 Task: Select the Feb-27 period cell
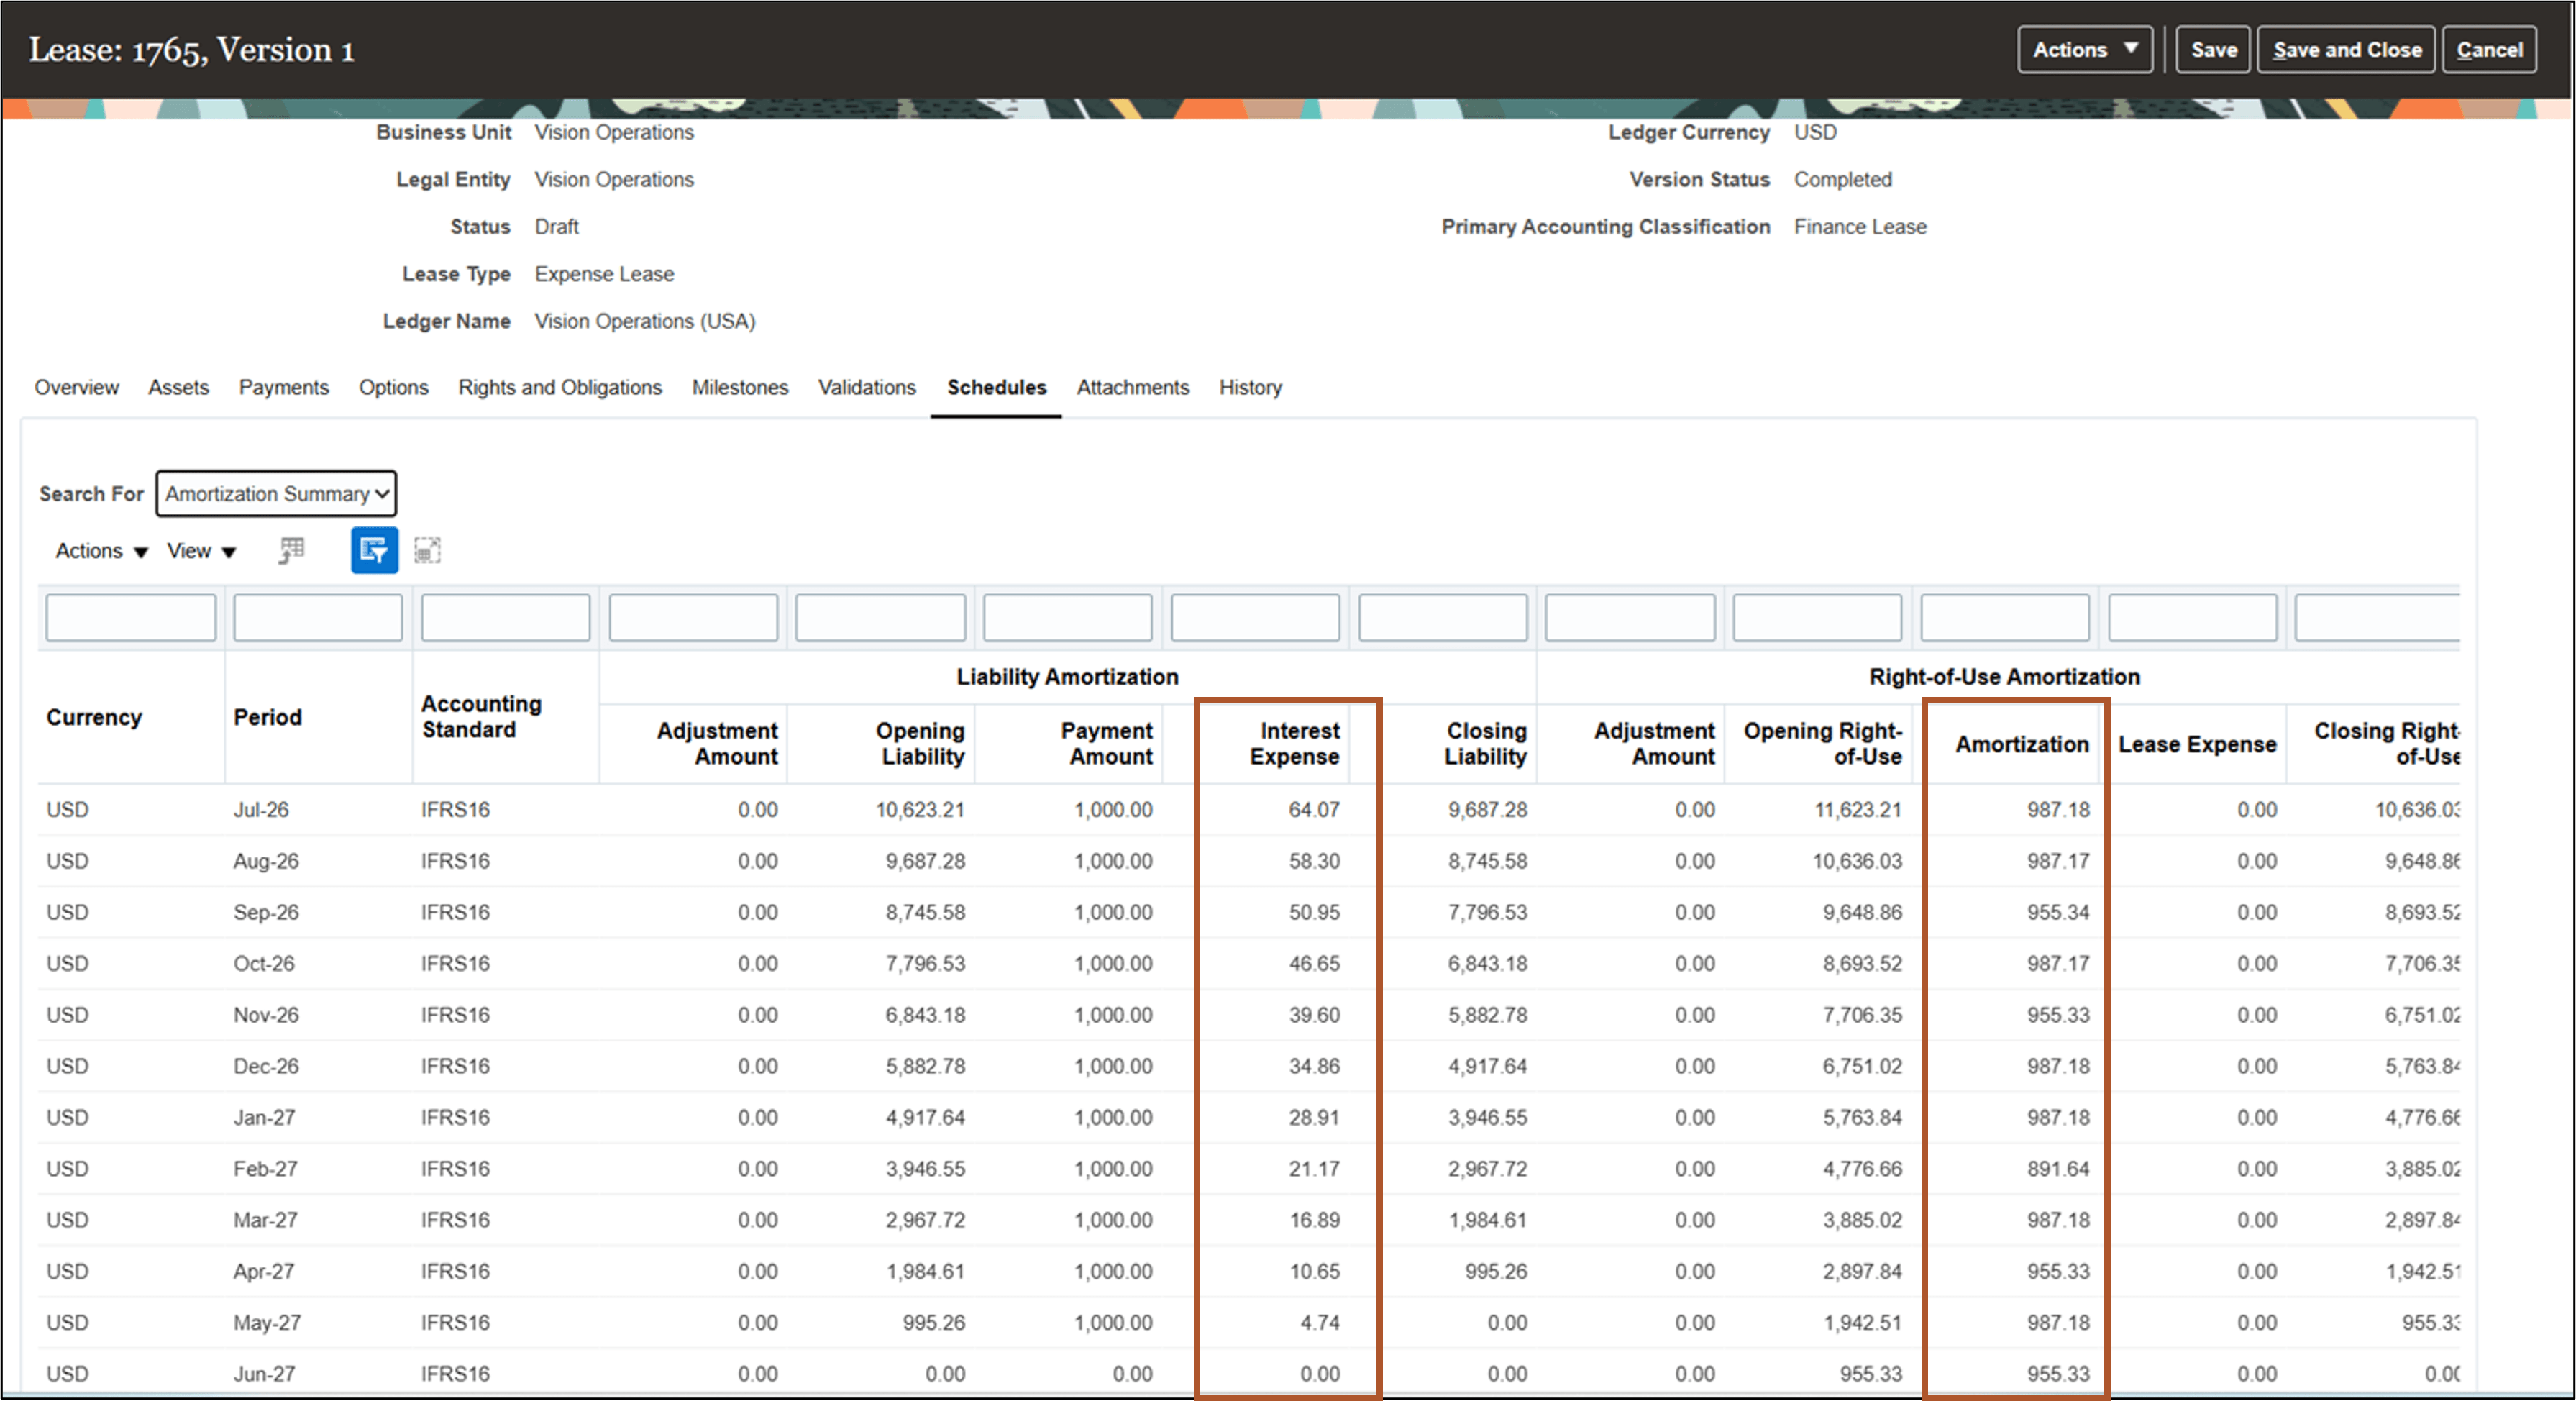click(265, 1168)
